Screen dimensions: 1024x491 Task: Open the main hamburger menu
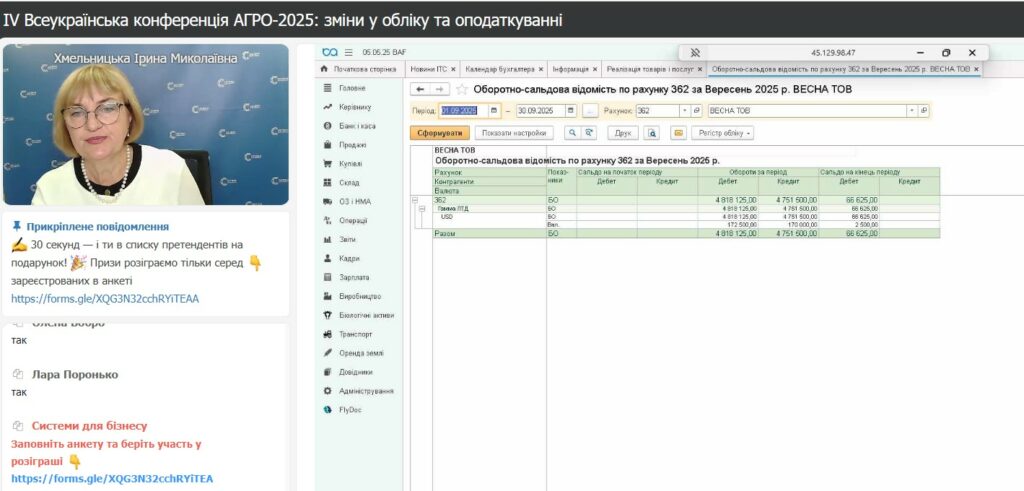(349, 52)
